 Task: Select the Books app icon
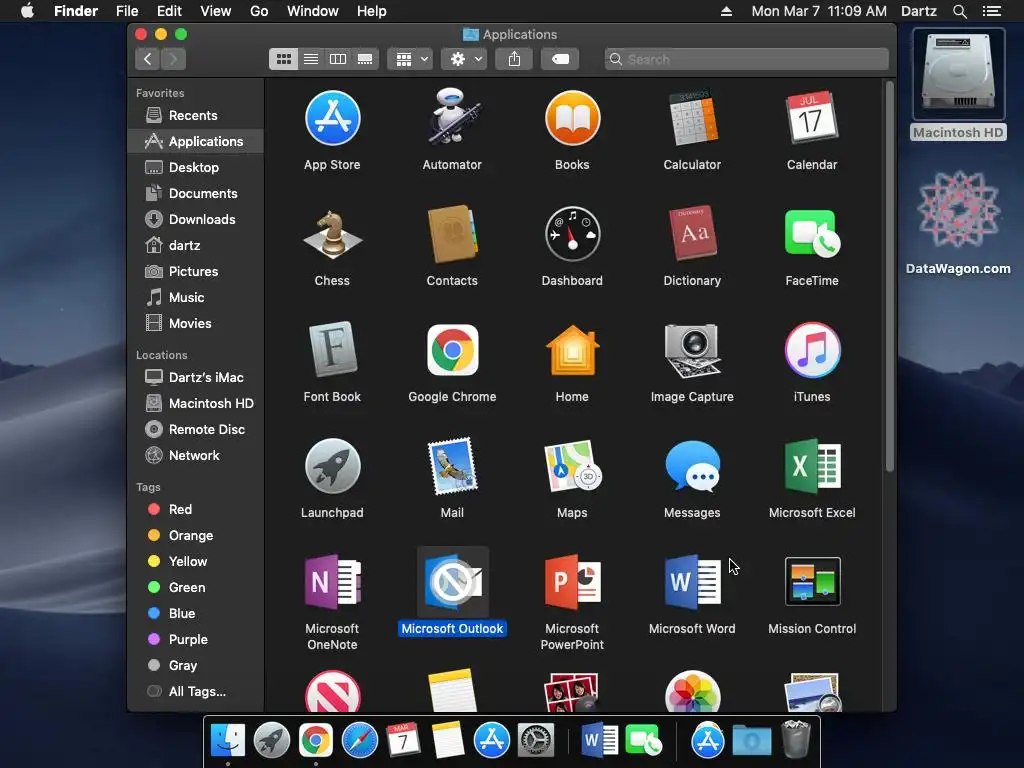click(572, 118)
